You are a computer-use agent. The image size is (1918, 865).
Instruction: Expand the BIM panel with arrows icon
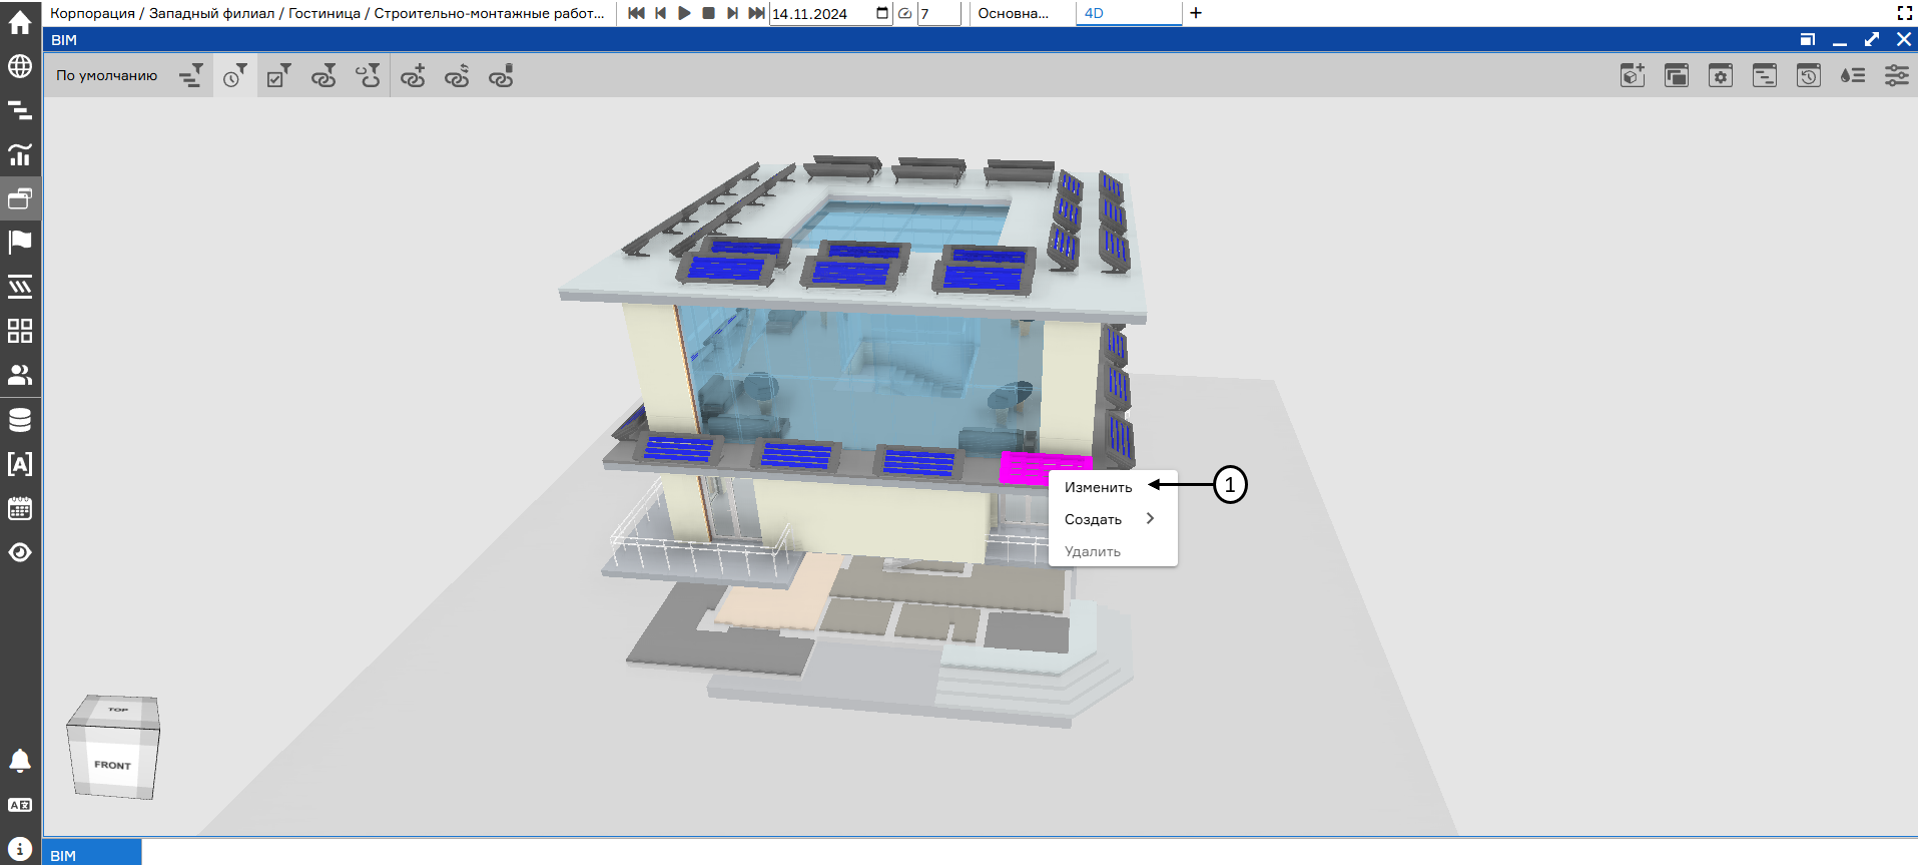point(1872,40)
